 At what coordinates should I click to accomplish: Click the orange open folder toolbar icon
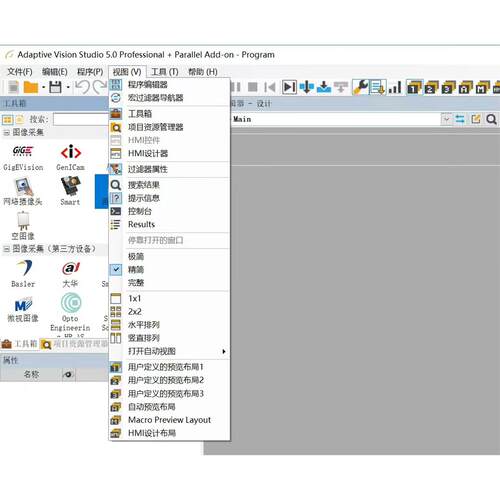[x=31, y=87]
